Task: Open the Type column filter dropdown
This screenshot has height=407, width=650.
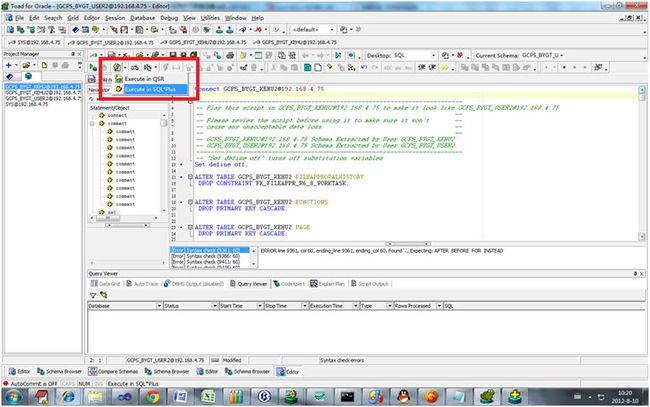Action: point(389,306)
